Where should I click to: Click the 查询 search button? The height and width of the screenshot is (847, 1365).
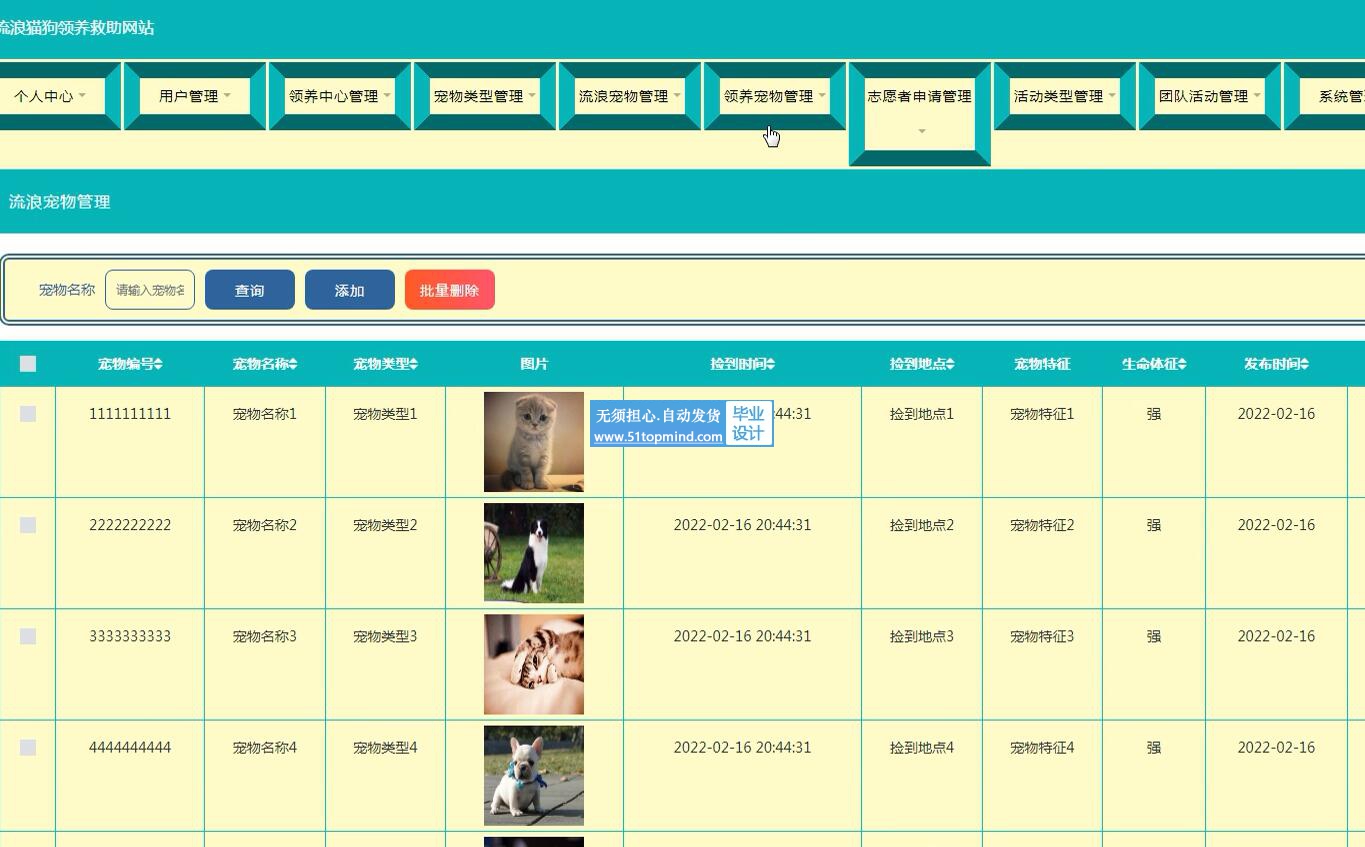pos(249,290)
